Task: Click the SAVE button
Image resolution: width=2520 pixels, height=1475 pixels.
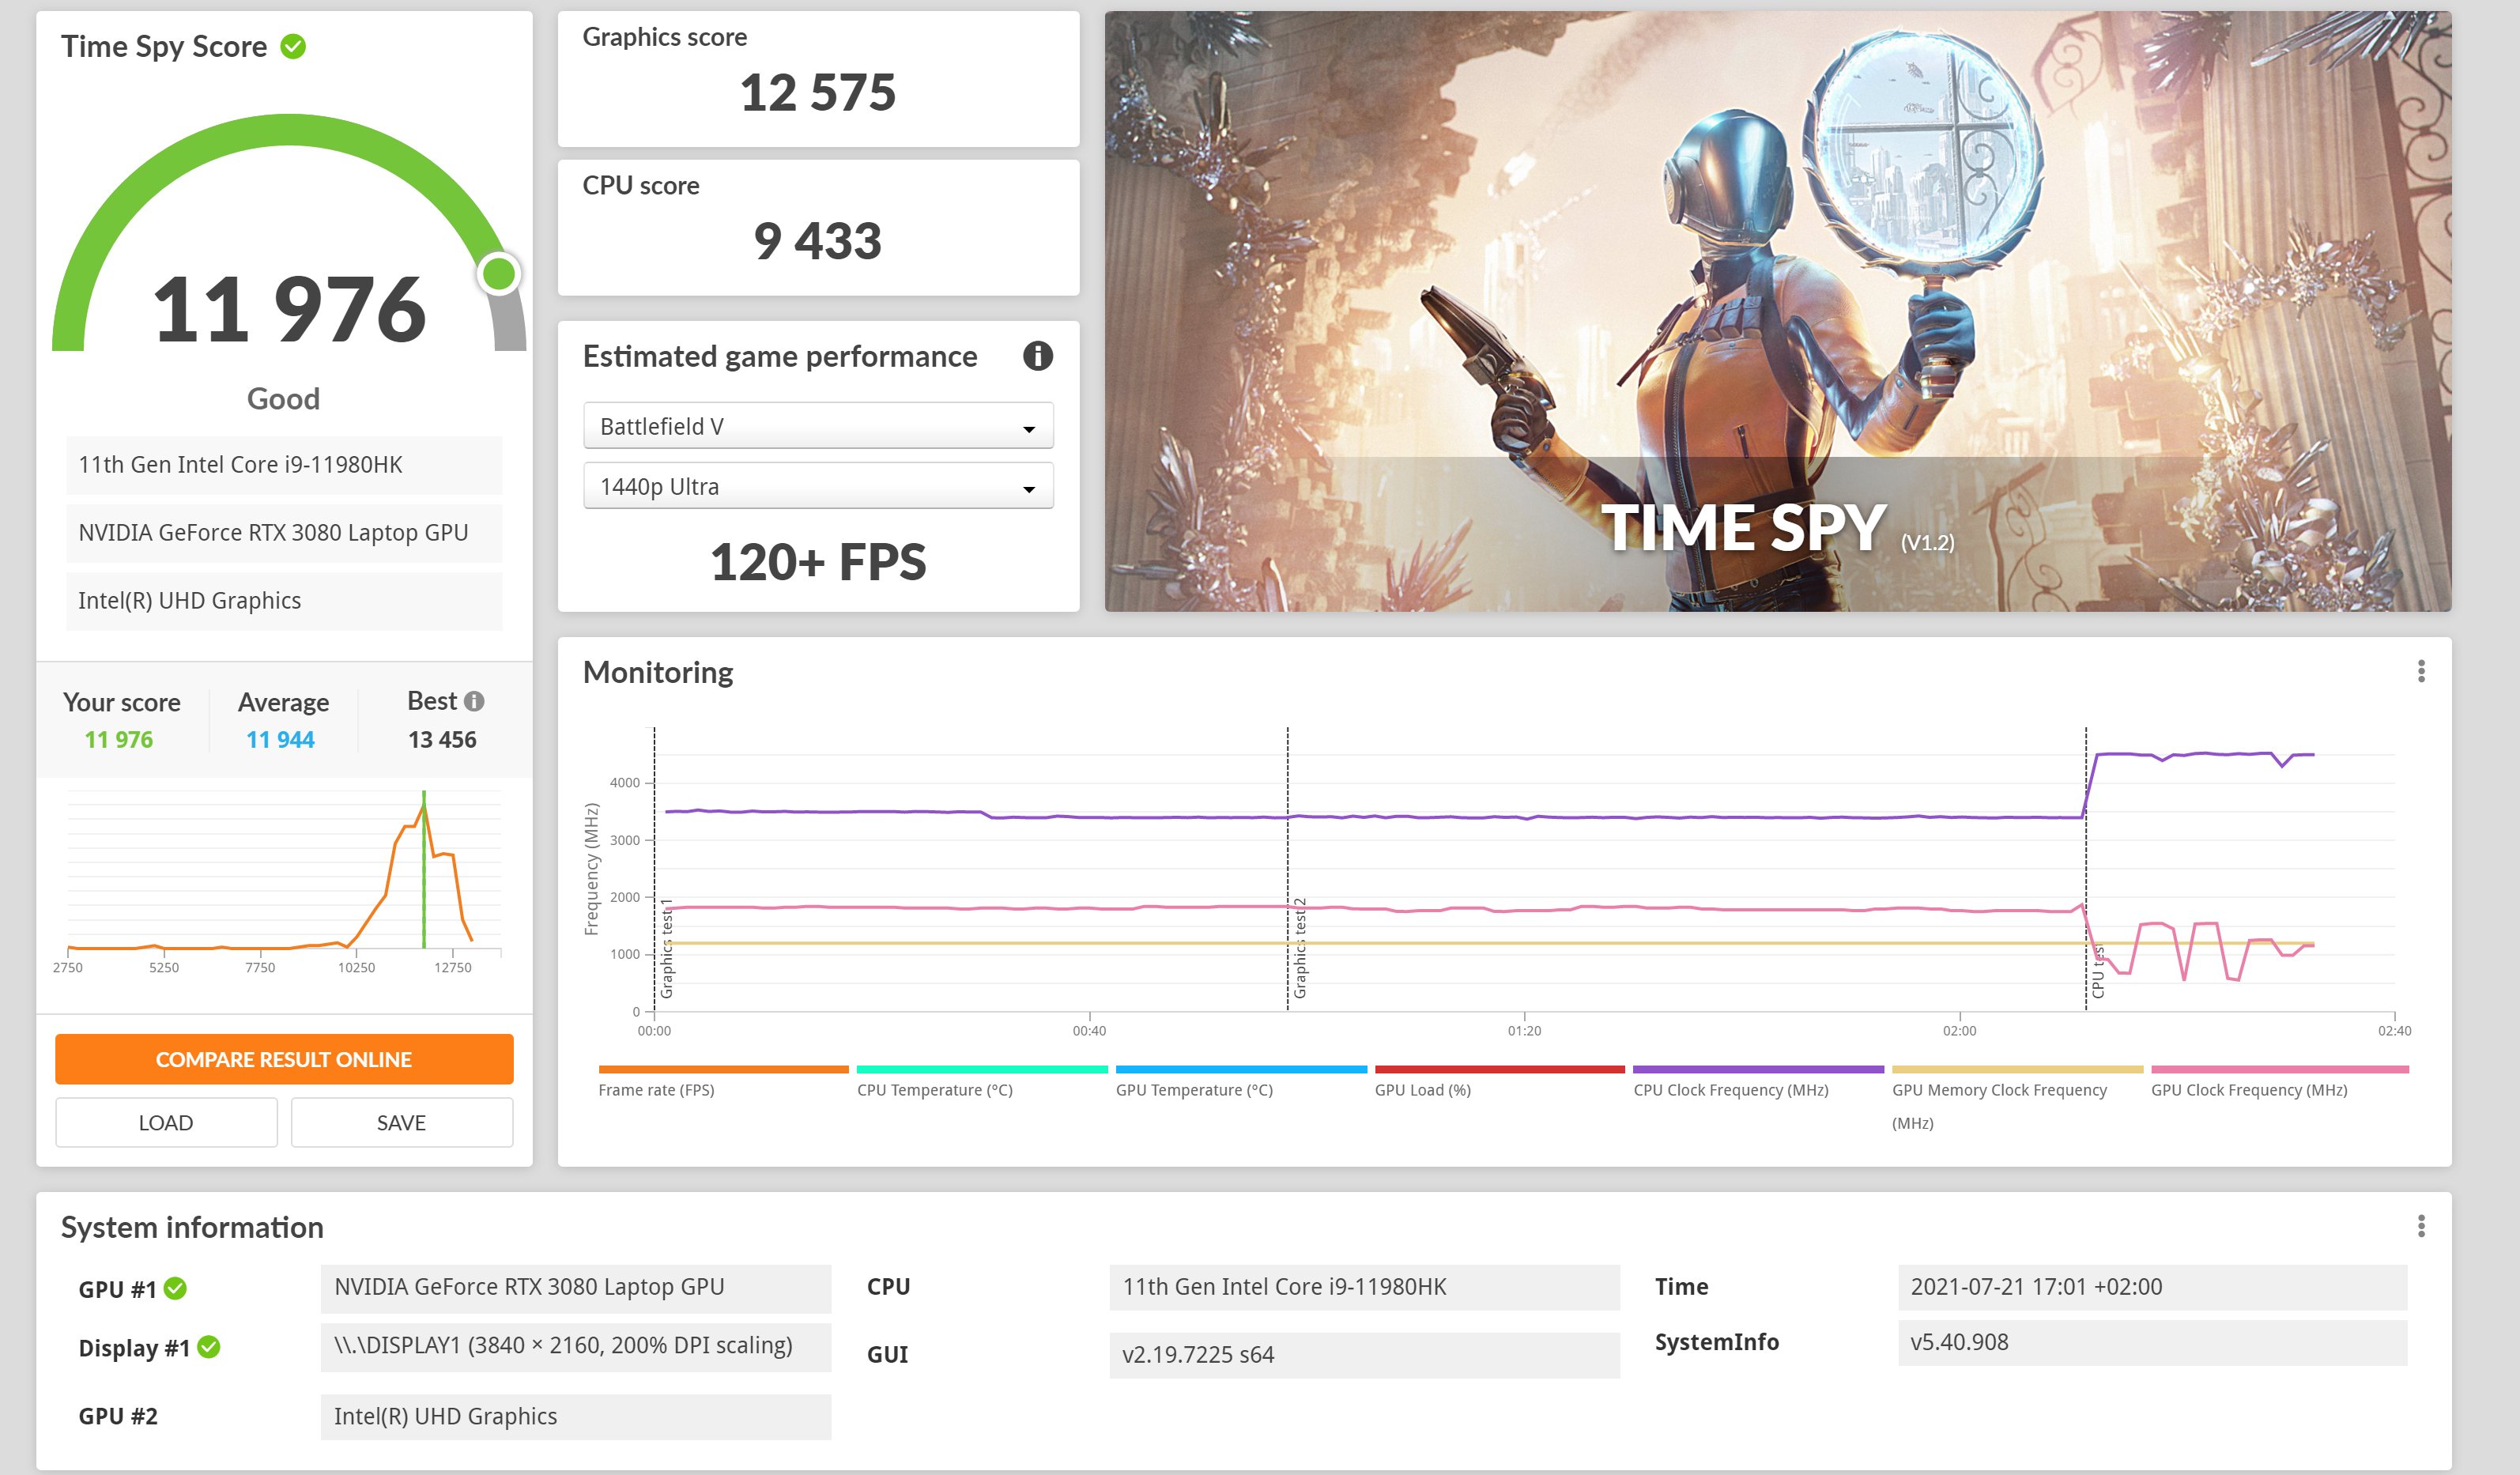Action: click(x=401, y=1122)
